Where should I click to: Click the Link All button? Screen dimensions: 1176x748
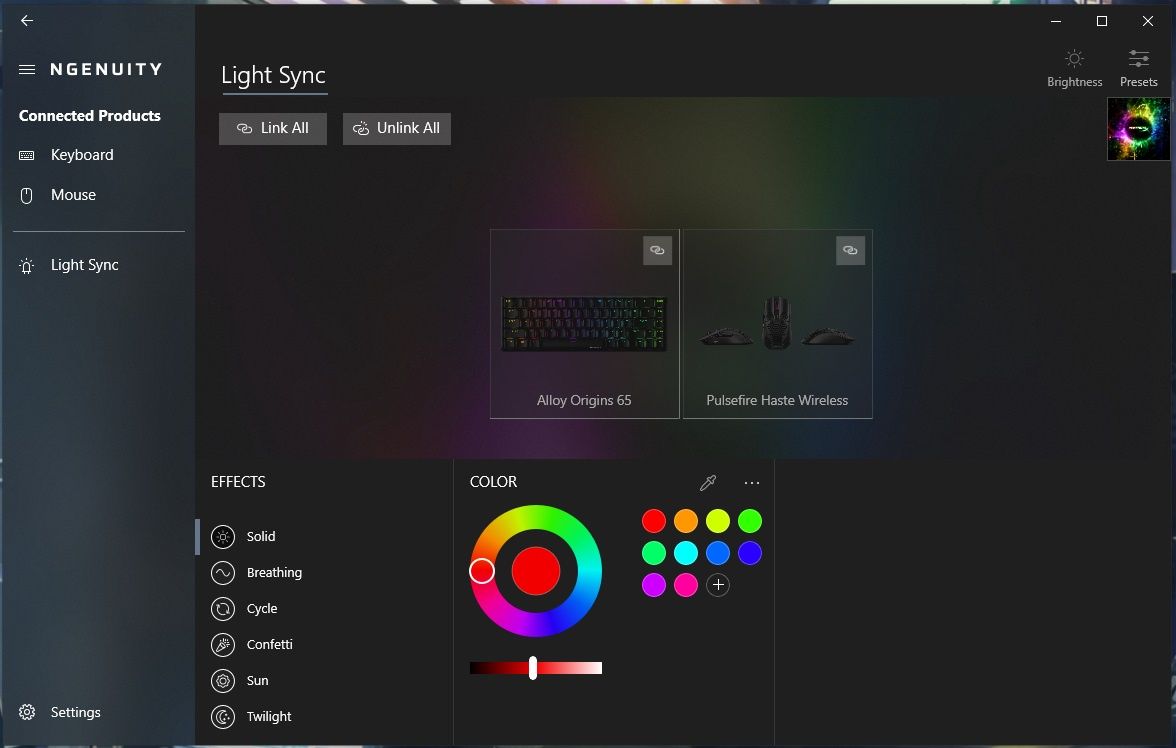[x=273, y=128]
